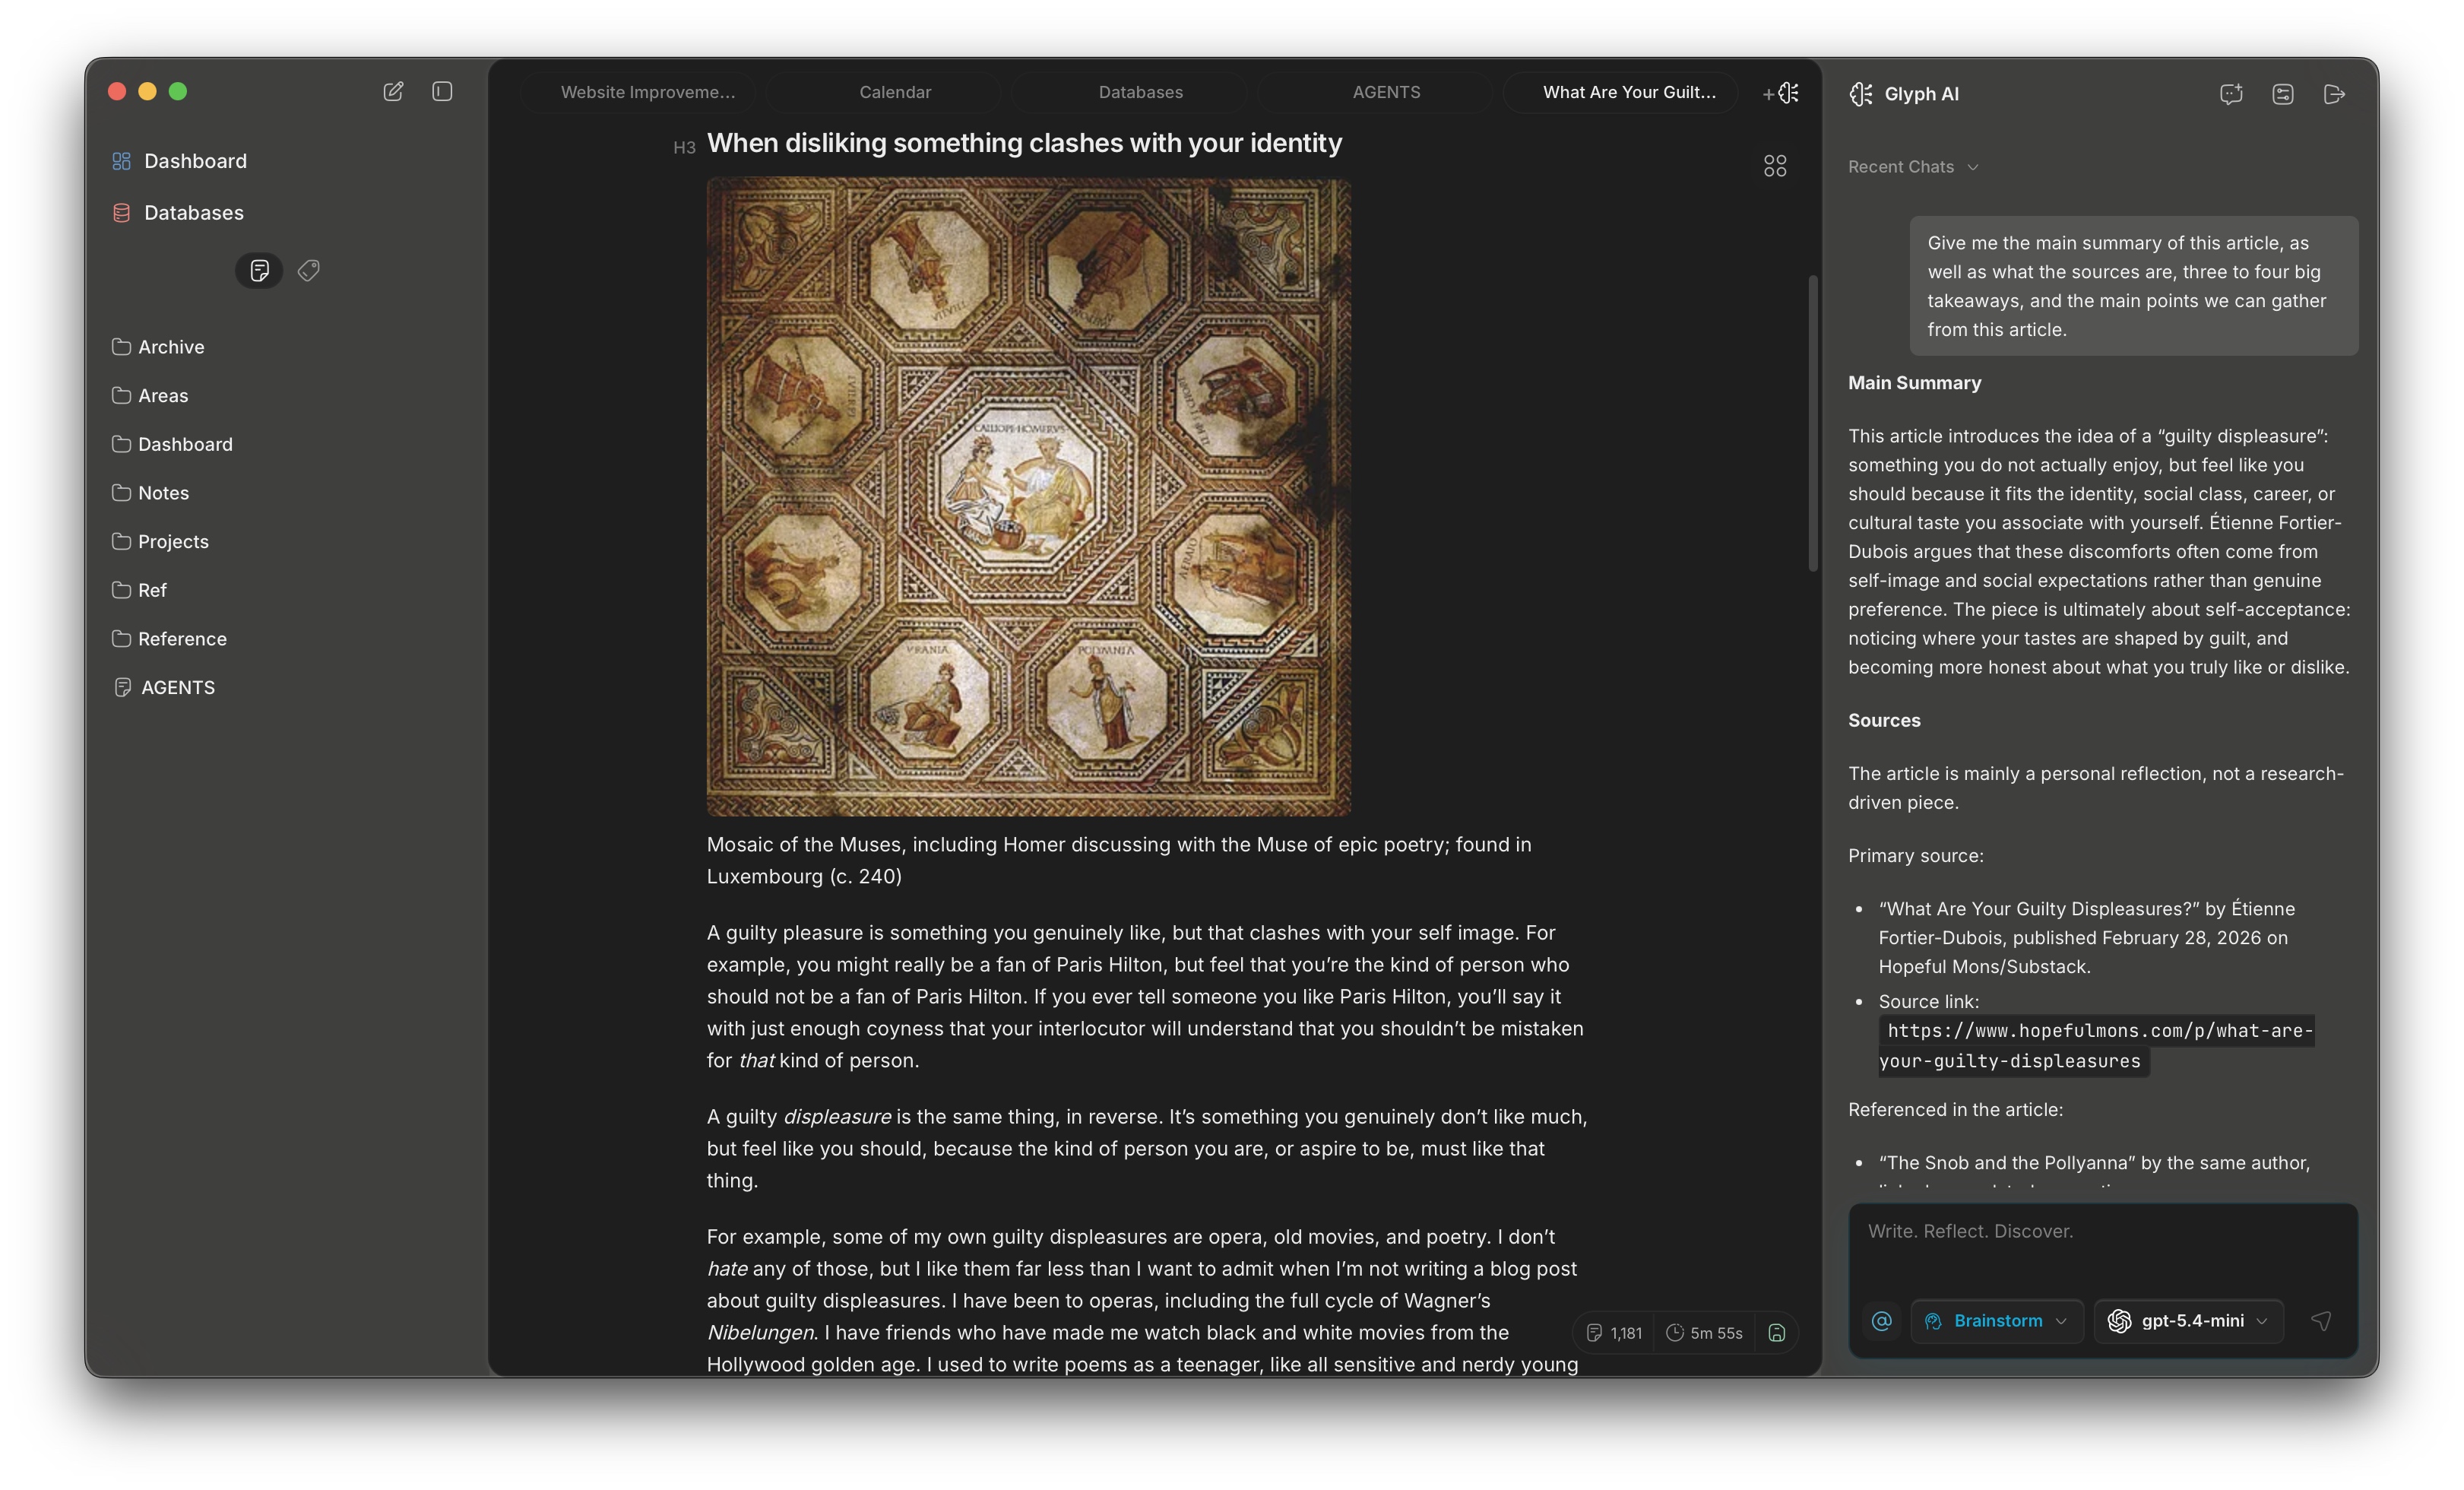Image resolution: width=2464 pixels, height=1490 pixels.
Task: Export the current chat conversation
Action: point(2334,93)
